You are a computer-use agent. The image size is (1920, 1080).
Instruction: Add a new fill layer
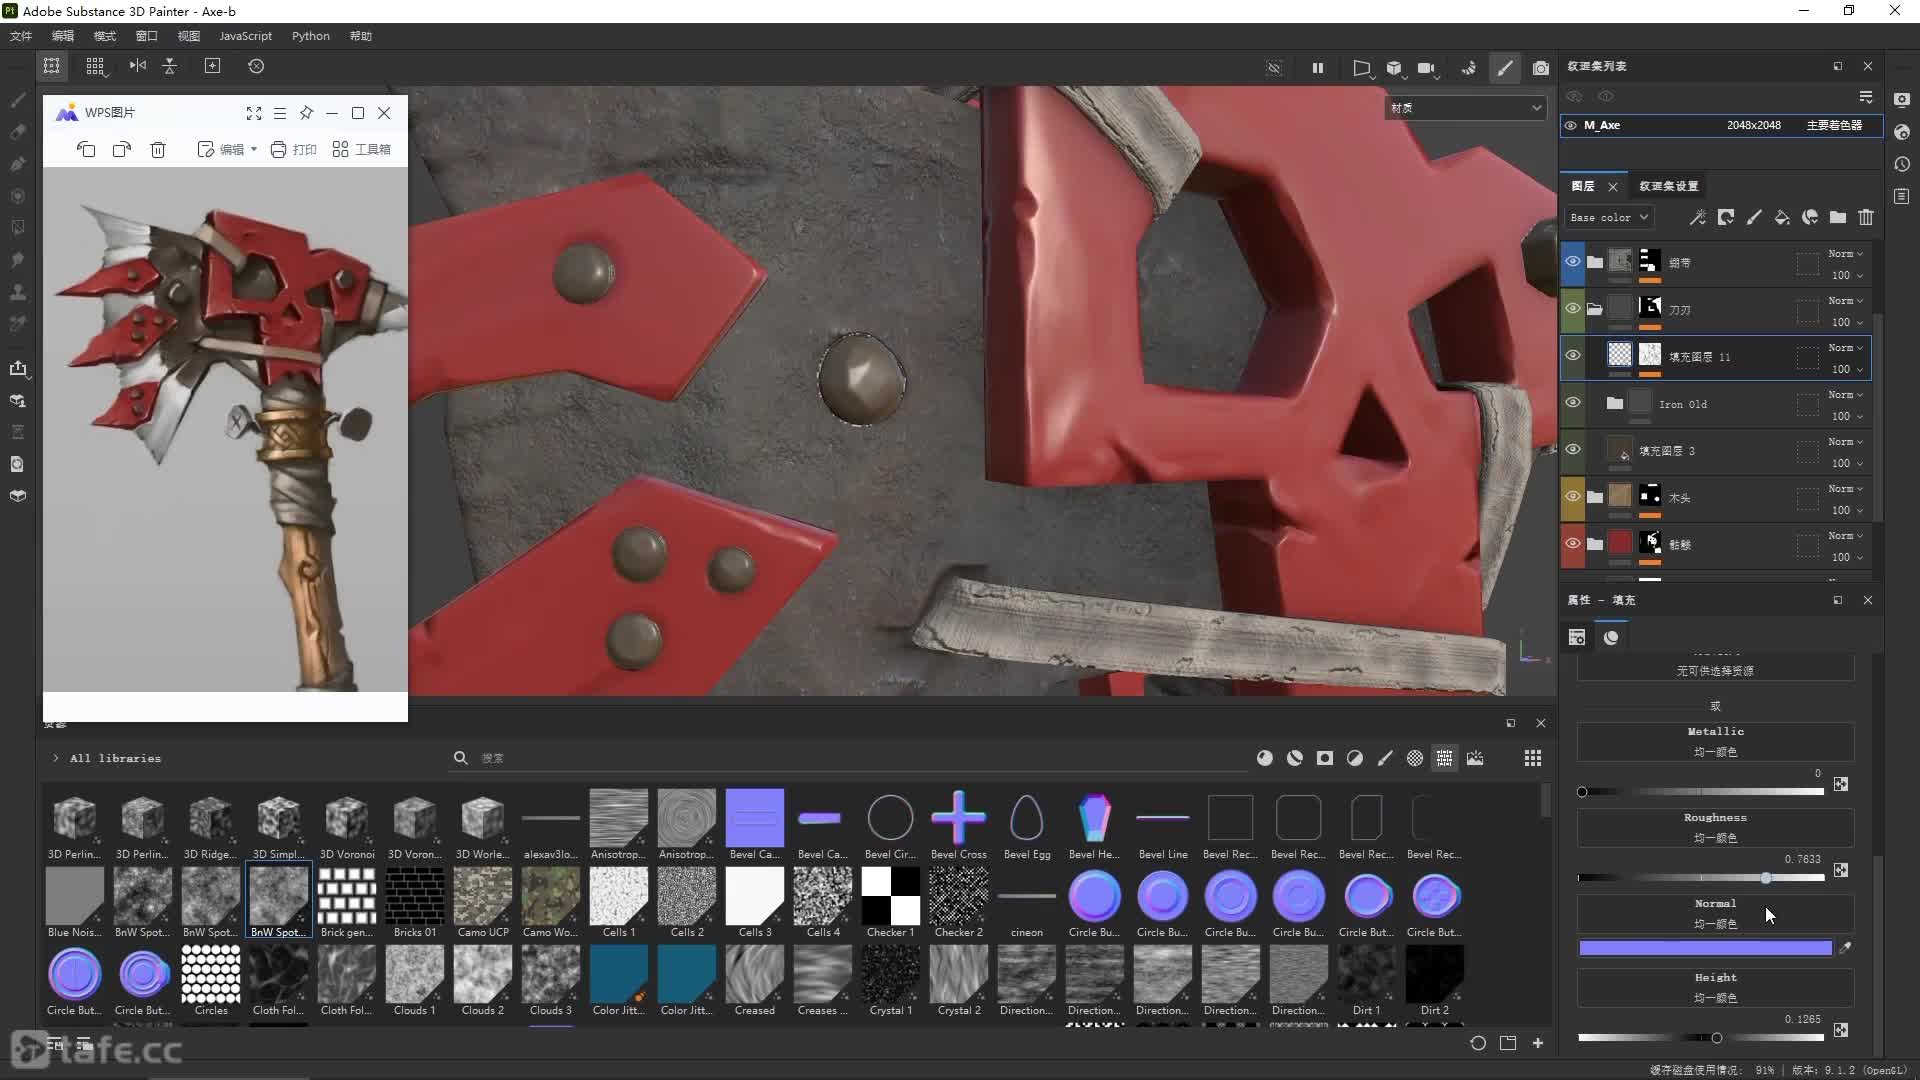(1782, 217)
